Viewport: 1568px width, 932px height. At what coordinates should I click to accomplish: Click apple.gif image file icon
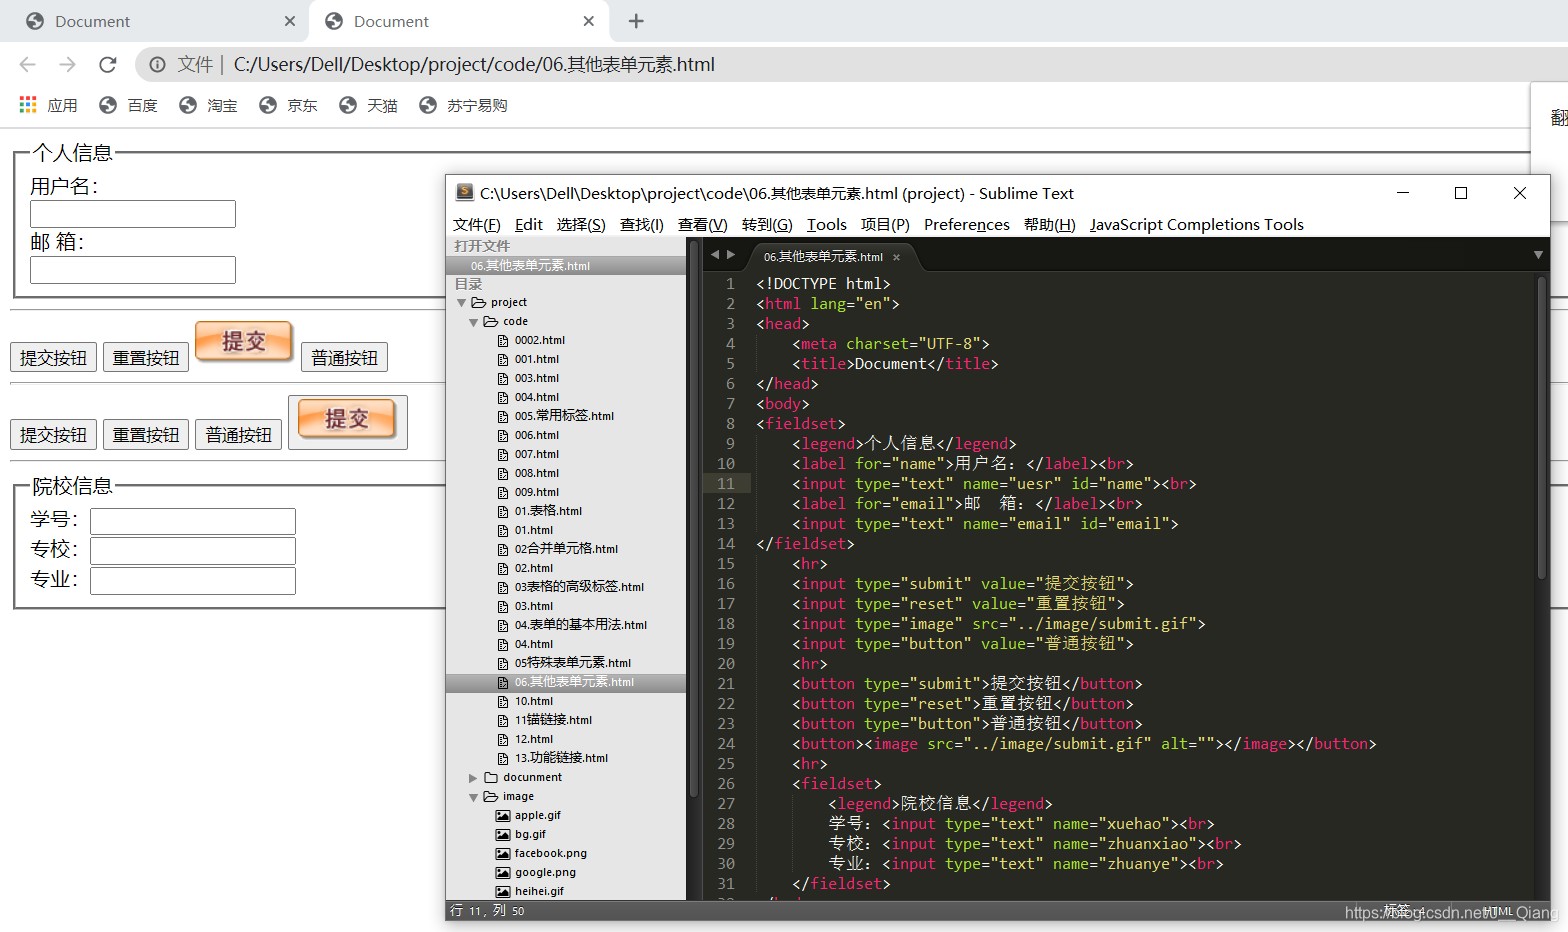pyautogui.click(x=503, y=816)
